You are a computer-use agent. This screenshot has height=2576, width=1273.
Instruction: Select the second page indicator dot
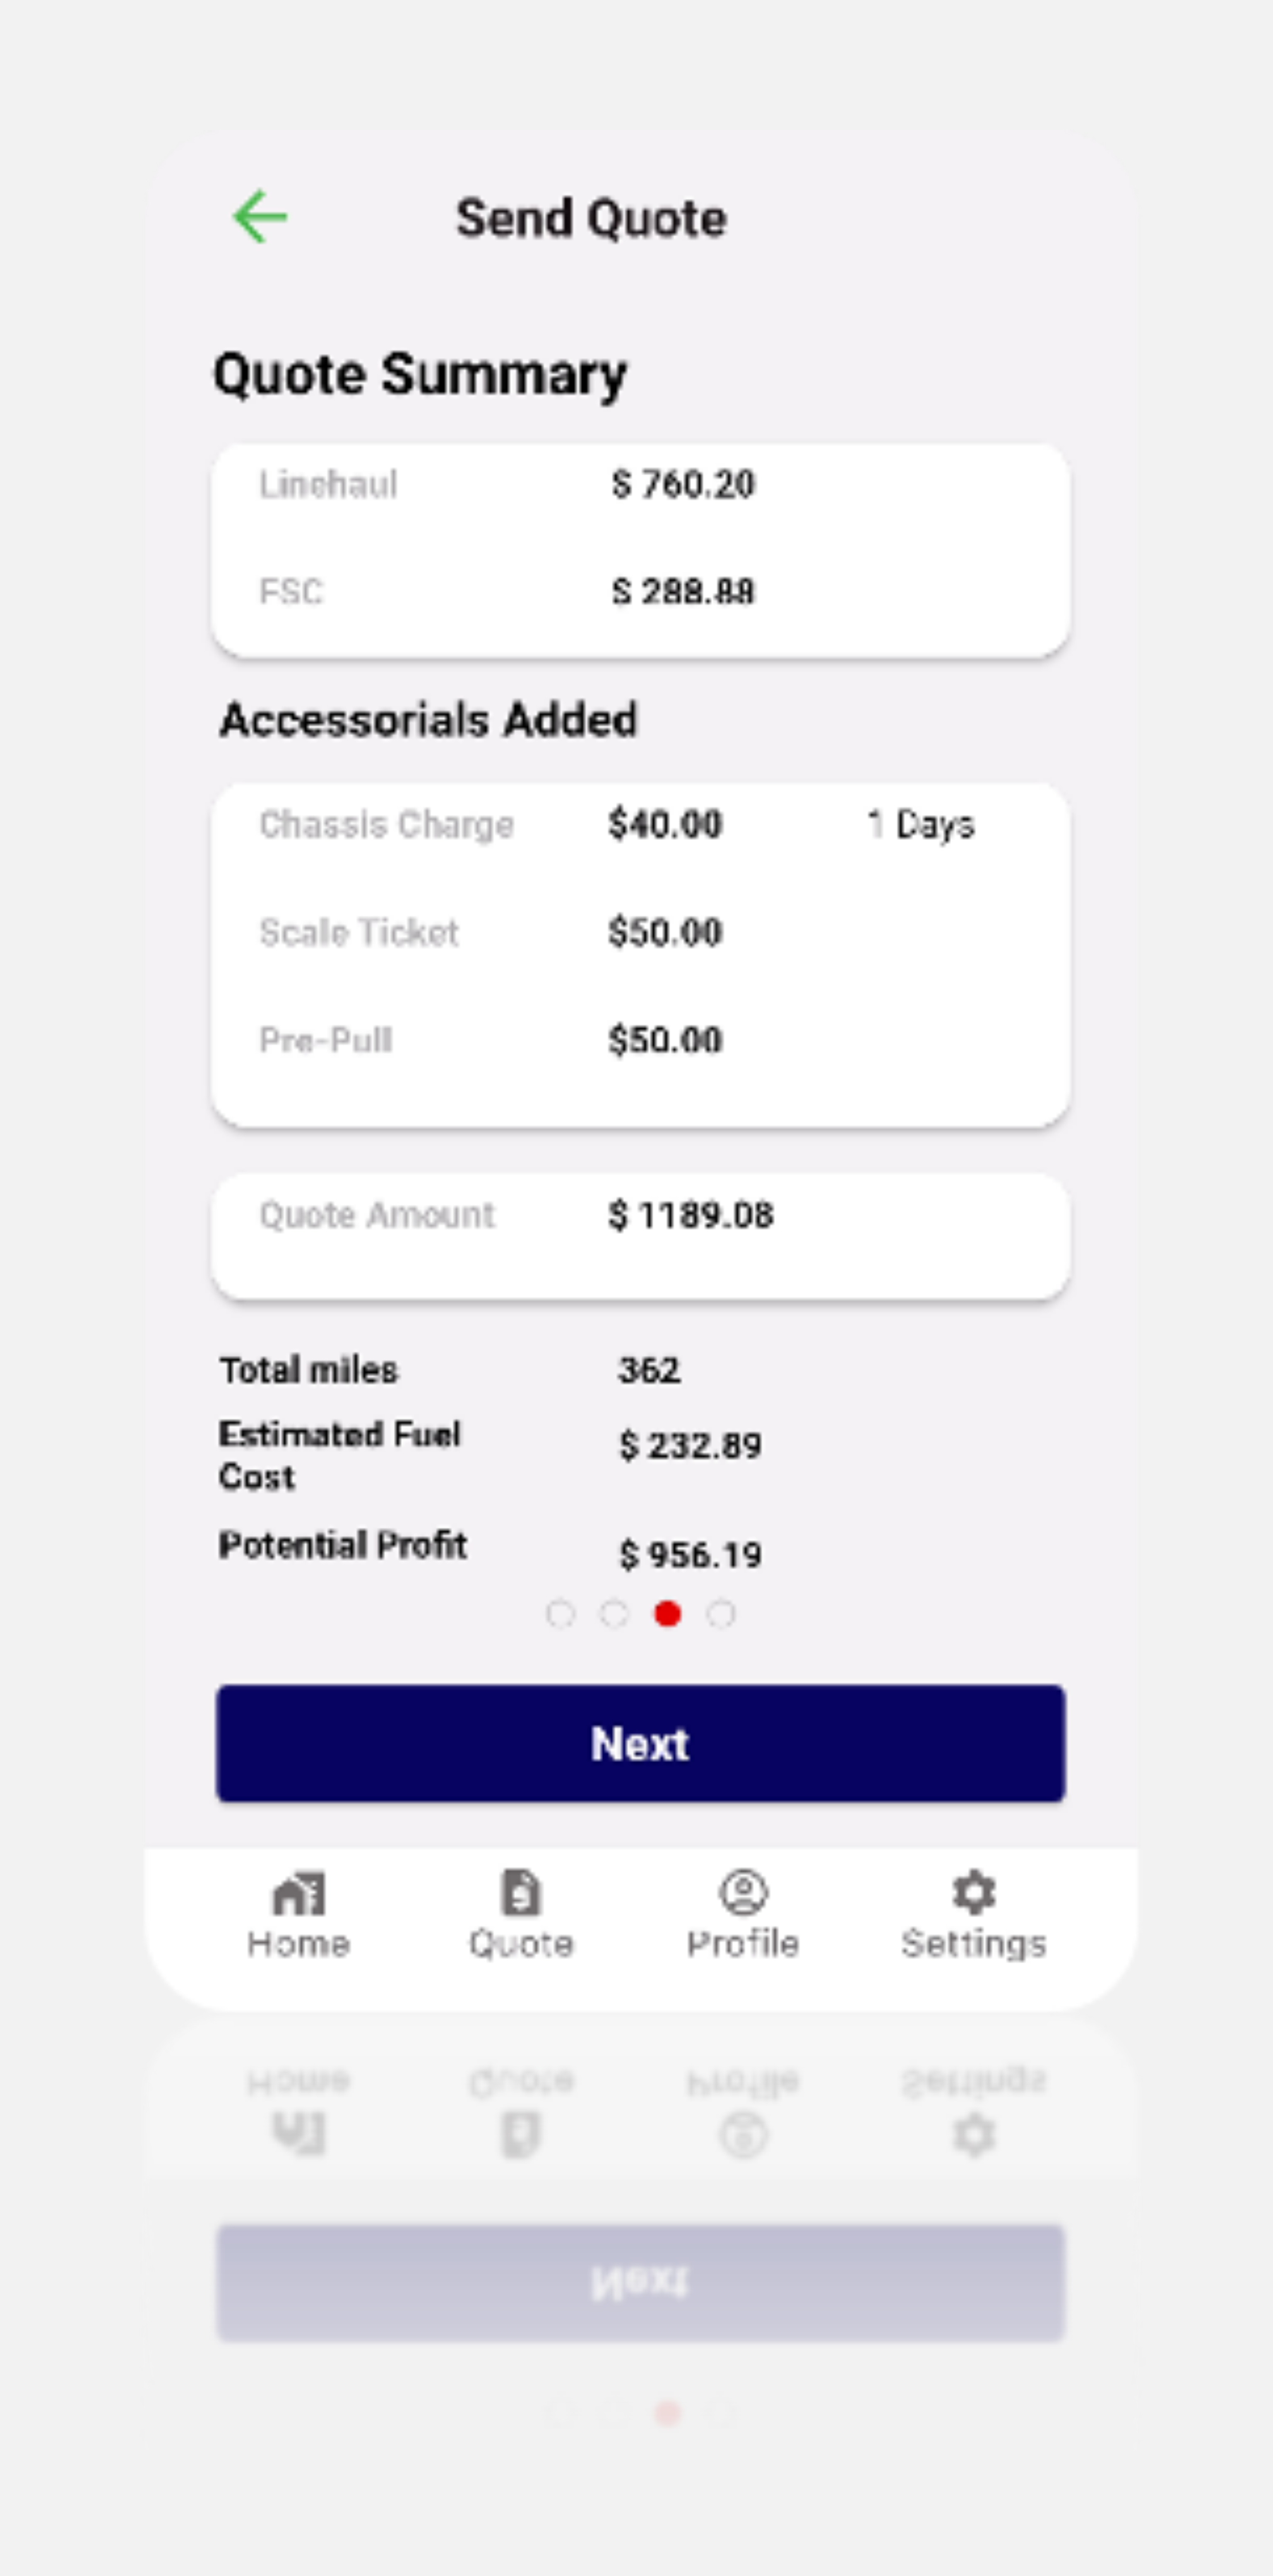click(x=614, y=1614)
